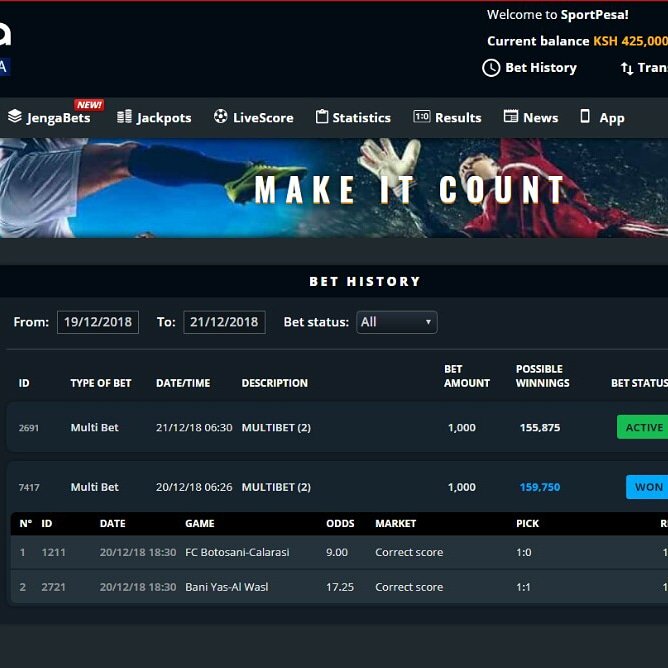Click the Results scoreboard icon
Viewport: 668px width, 668px height.
pos(421,116)
